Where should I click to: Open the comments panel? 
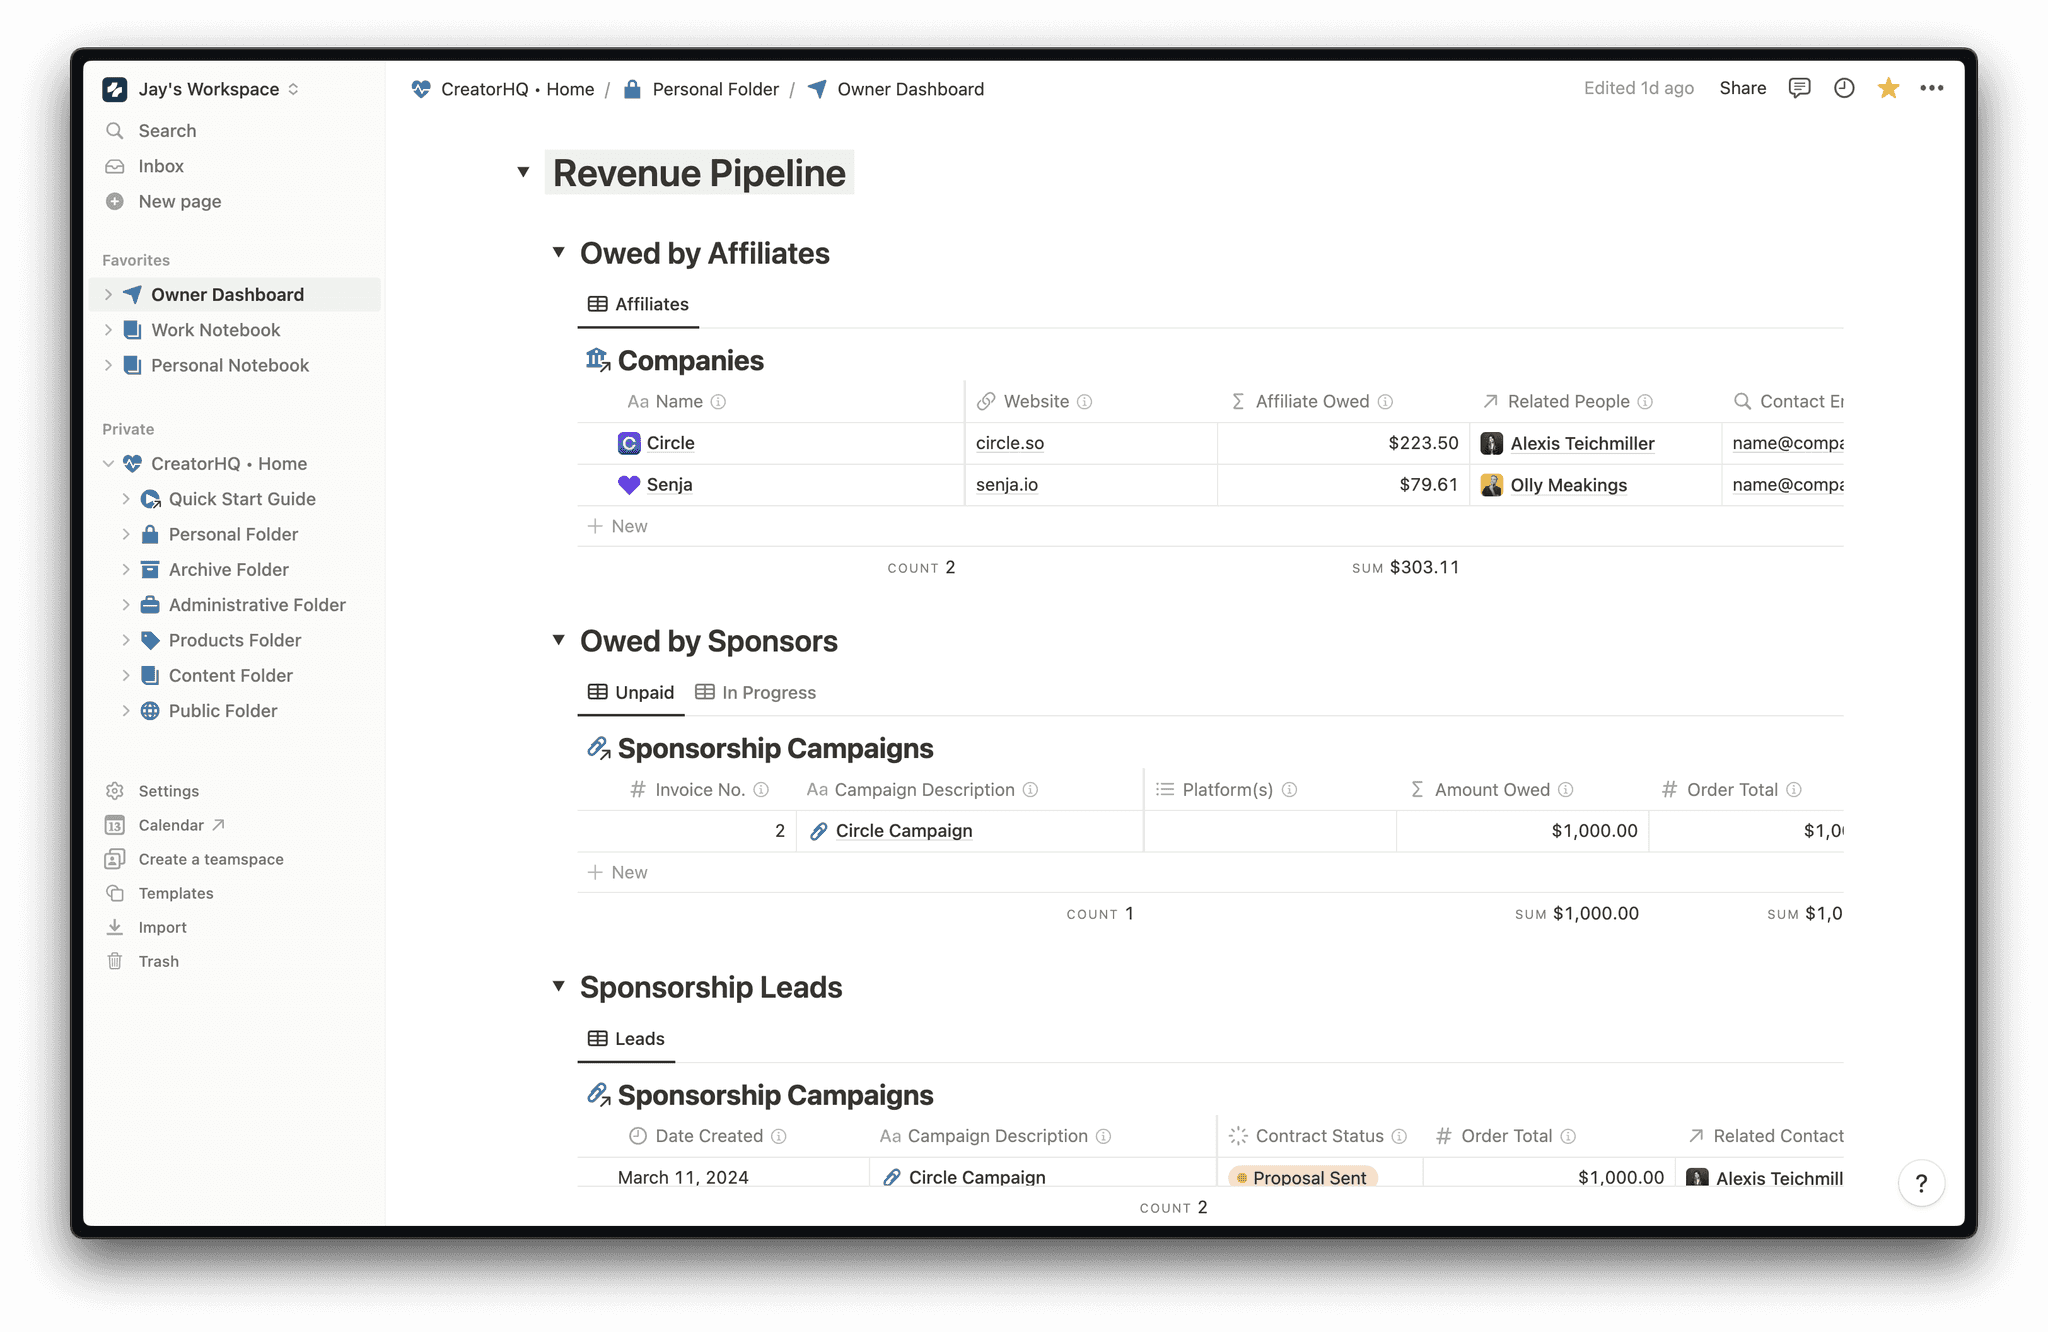1799,88
